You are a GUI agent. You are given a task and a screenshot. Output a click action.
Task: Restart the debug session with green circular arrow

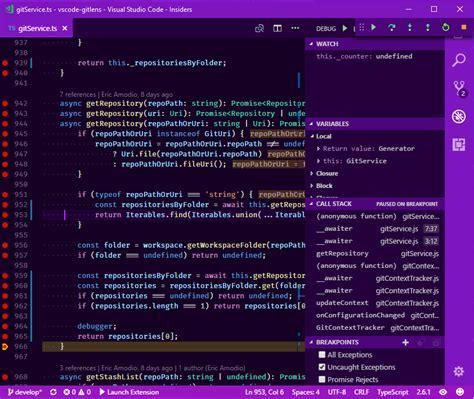[446, 27]
